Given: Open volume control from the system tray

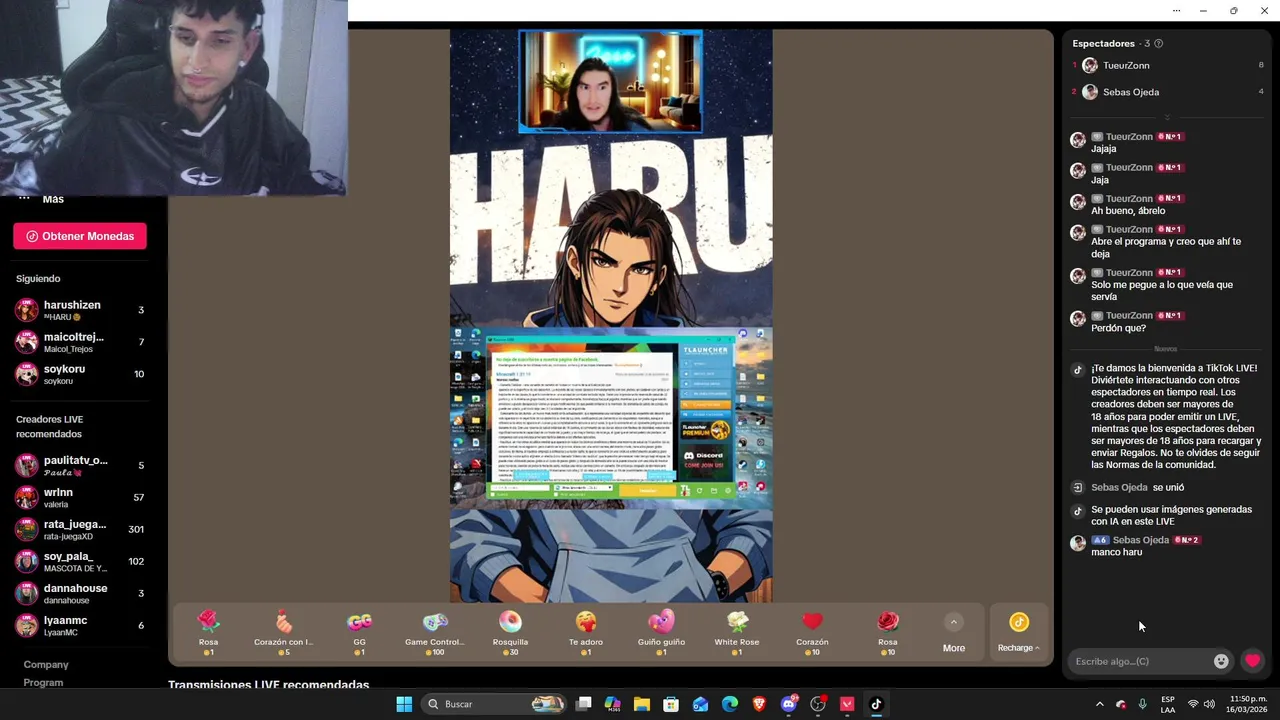Looking at the screenshot, I should 1209,704.
